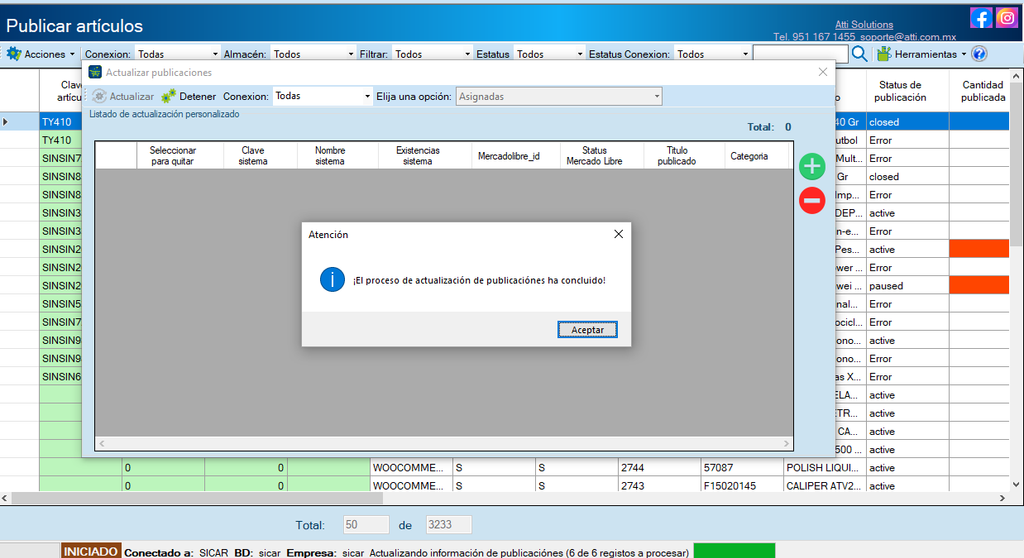Expand the Almacén Todos dropdown
Viewport: 1024px width, 558px height.
[351, 54]
